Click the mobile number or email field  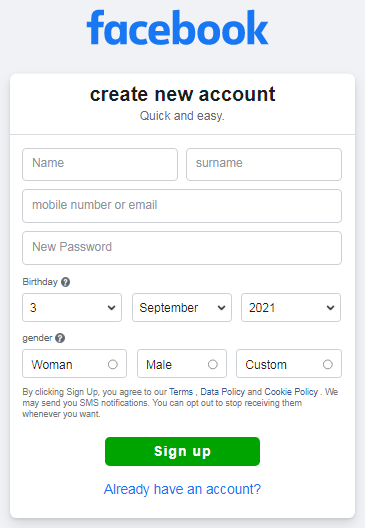tap(182, 206)
